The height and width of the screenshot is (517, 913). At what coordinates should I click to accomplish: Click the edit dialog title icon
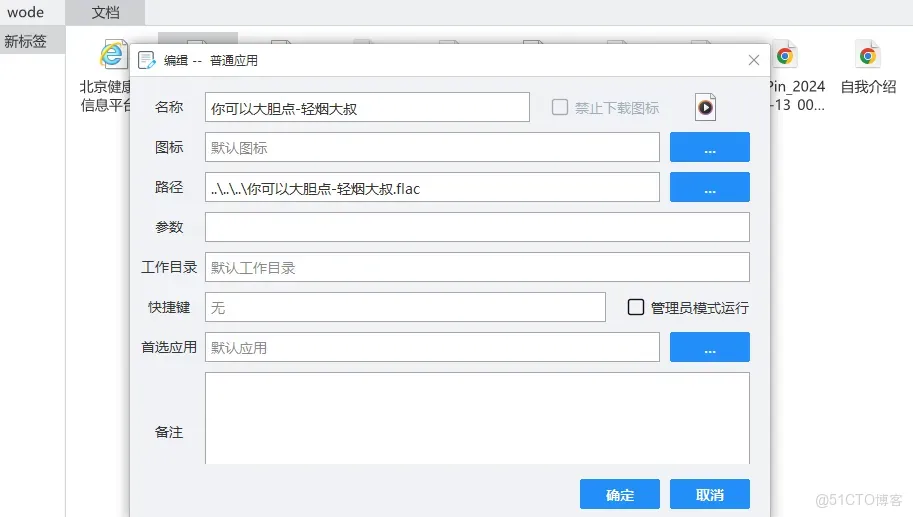[147, 60]
